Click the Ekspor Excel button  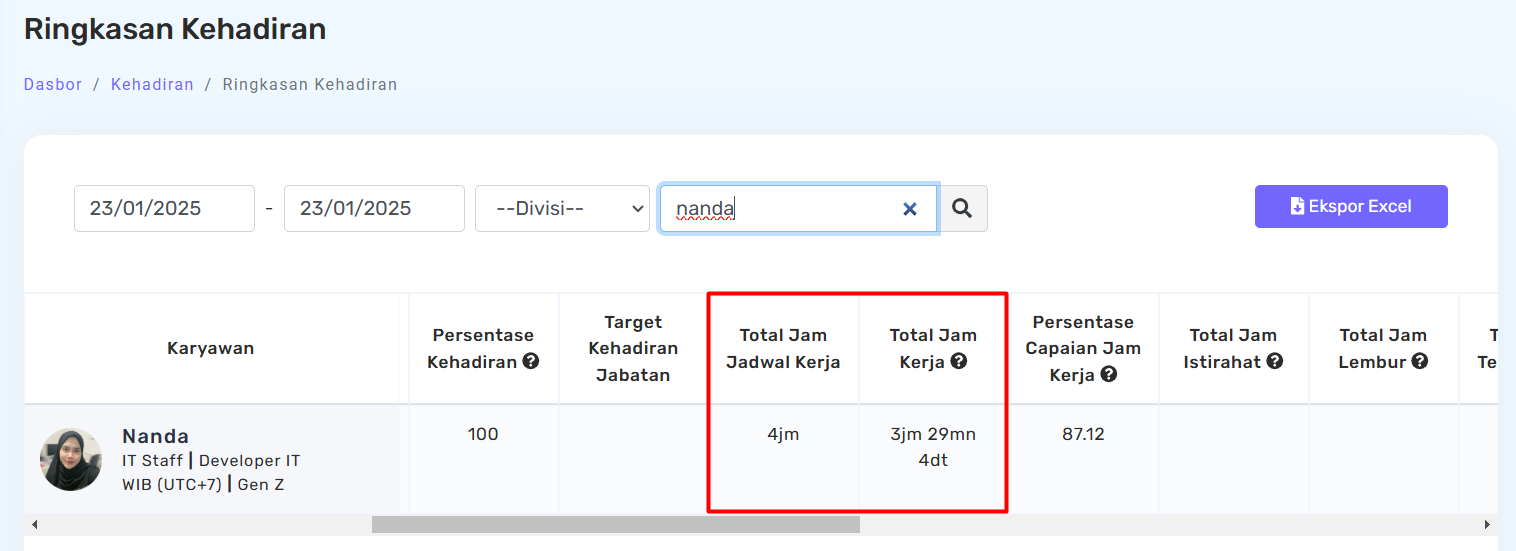pos(1350,206)
